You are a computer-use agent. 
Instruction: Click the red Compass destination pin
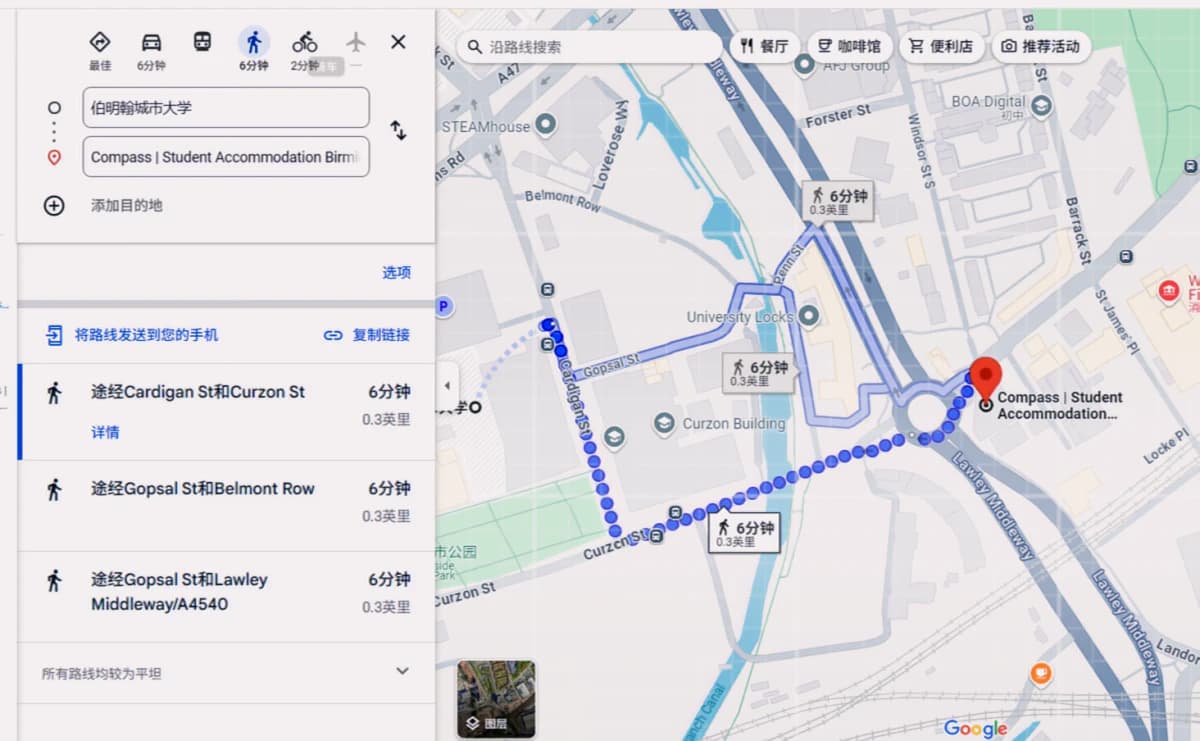(x=986, y=379)
